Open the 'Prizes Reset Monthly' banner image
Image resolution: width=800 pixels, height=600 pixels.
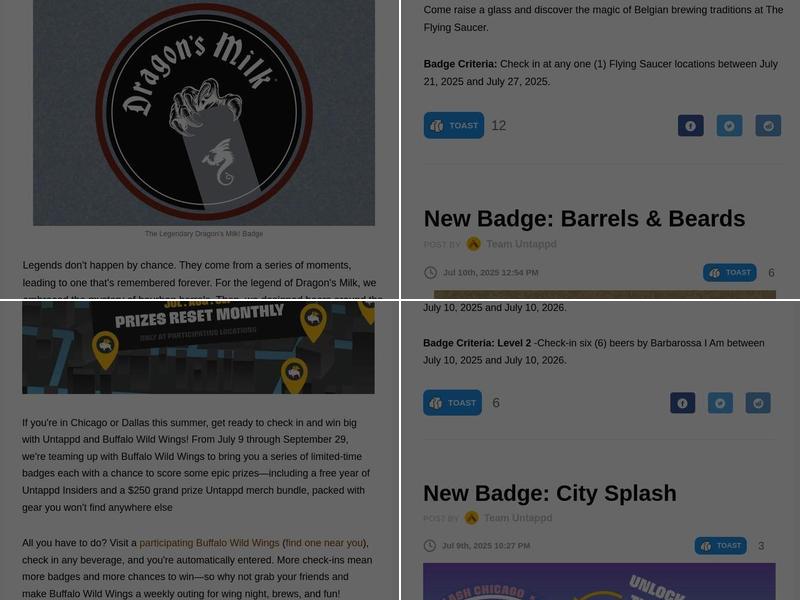tap(198, 347)
